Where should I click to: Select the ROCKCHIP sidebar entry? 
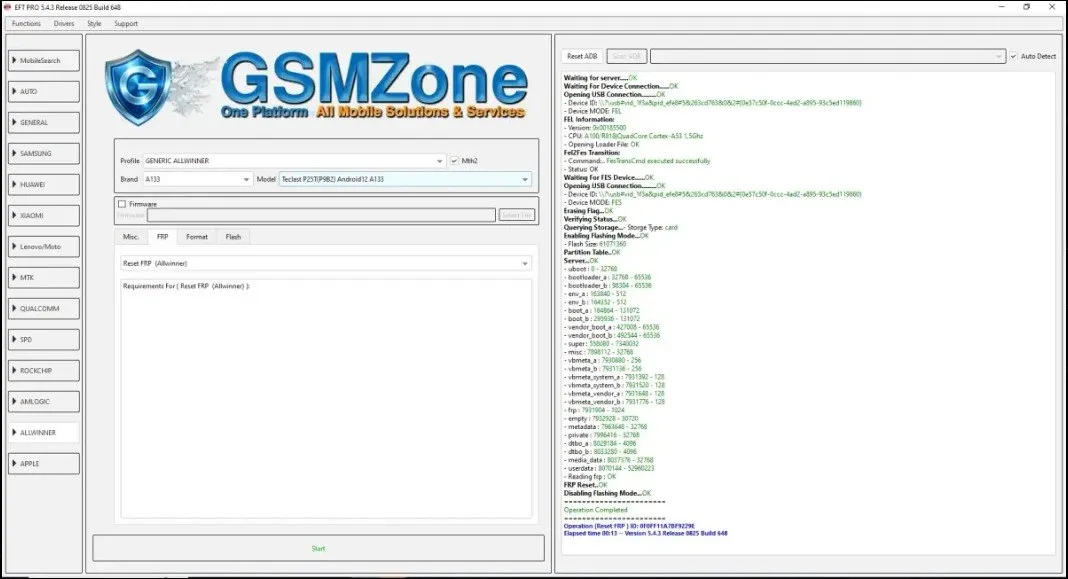[43, 370]
